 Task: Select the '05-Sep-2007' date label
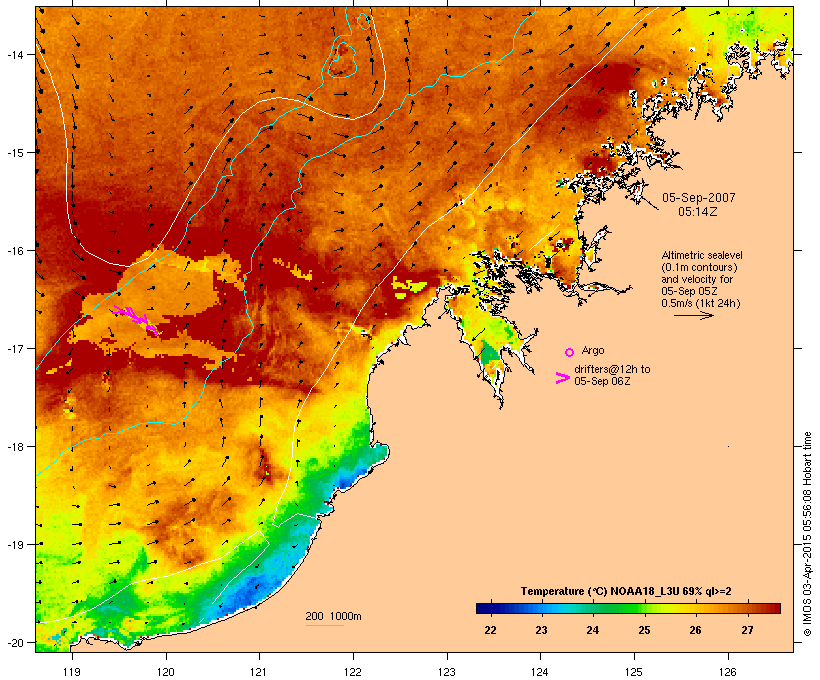point(698,198)
